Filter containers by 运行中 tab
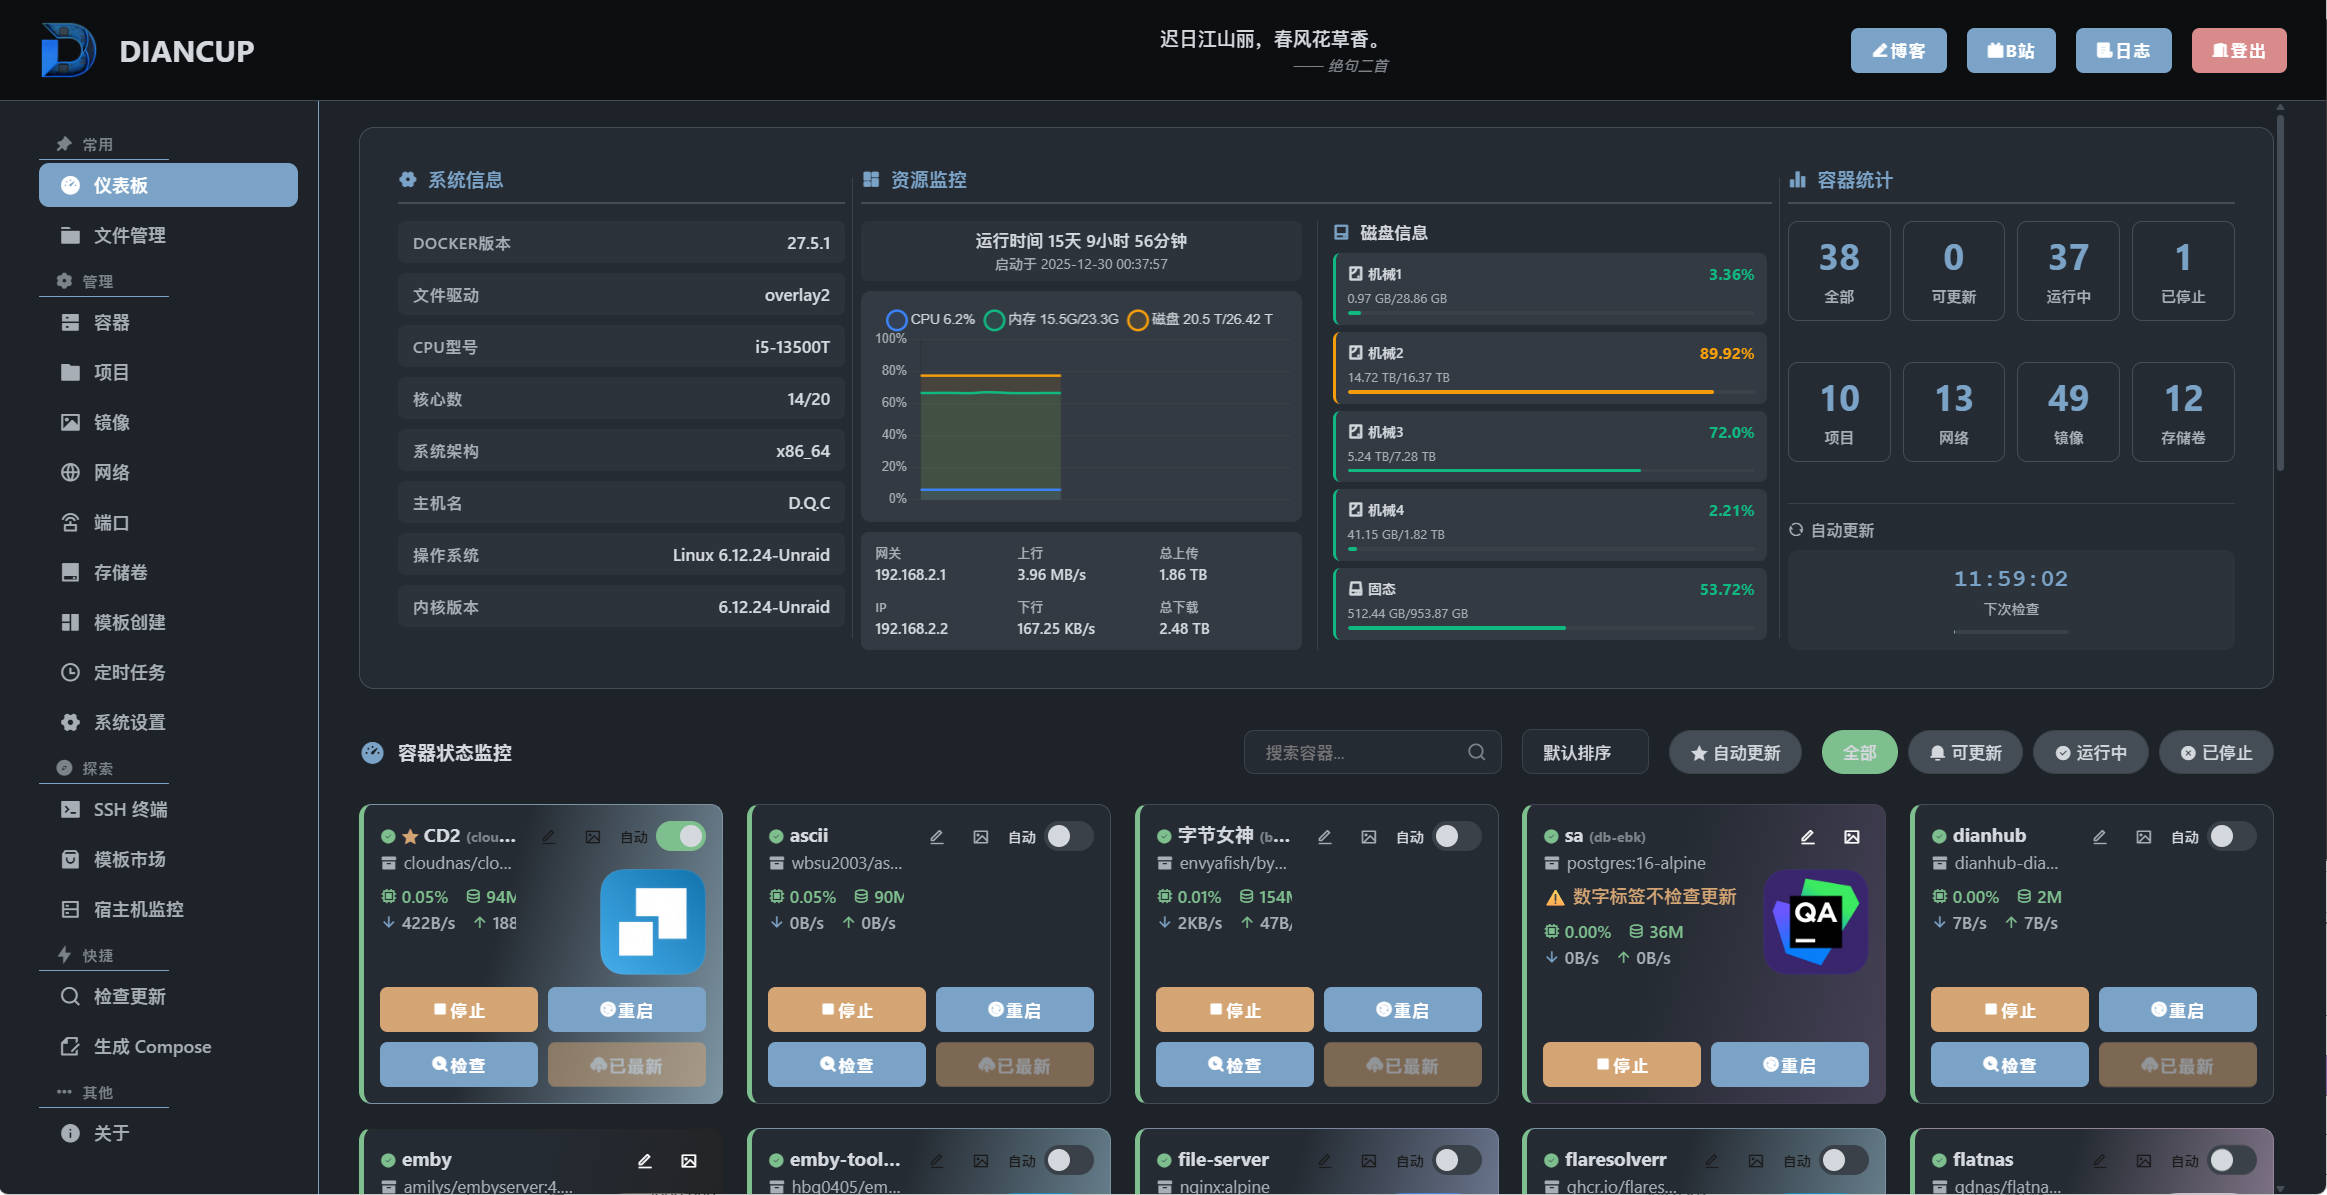This screenshot has width=2327, height=1195. click(2090, 752)
